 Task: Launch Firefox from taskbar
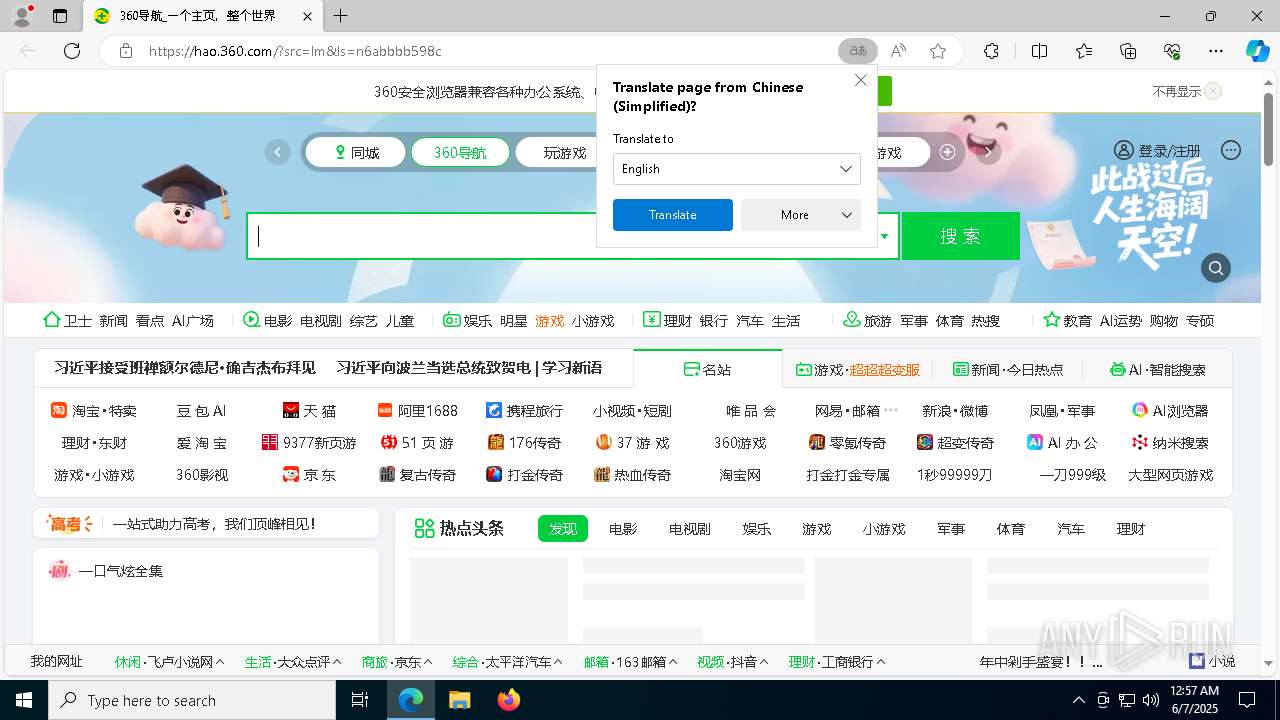509,700
